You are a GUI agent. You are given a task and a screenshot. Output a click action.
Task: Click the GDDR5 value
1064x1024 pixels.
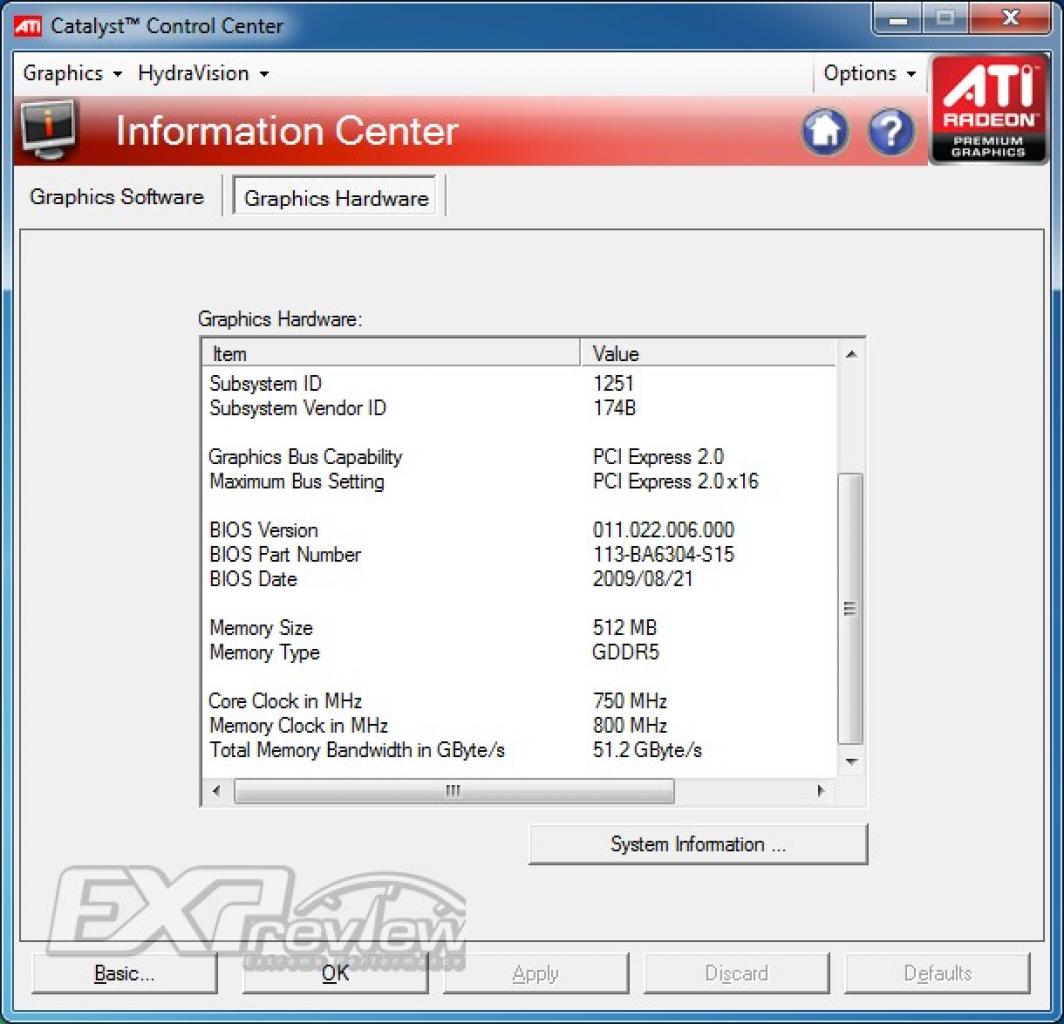(626, 652)
